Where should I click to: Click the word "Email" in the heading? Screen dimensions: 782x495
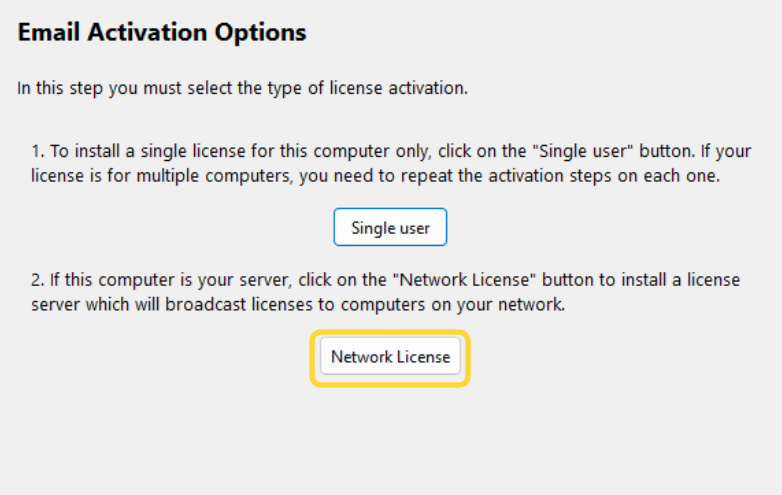point(50,33)
